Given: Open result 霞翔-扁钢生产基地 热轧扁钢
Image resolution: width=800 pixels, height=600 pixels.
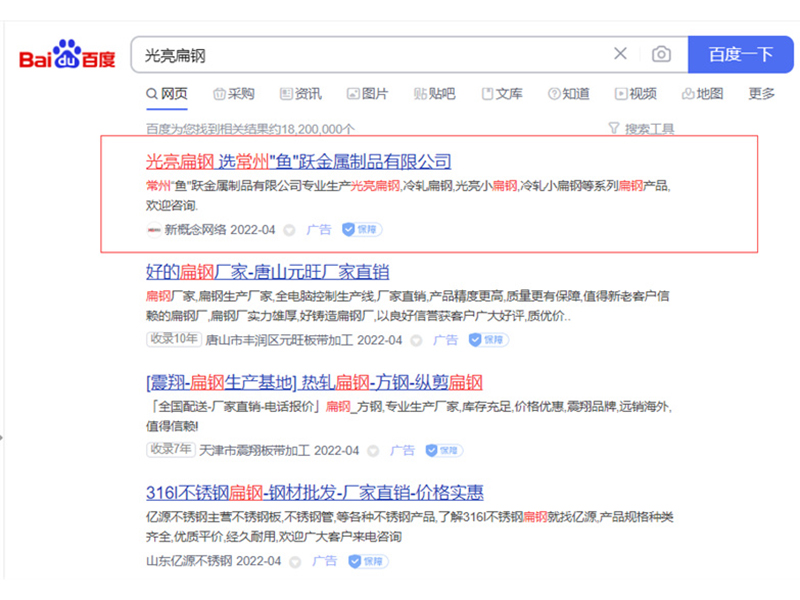Looking at the screenshot, I should coord(314,382).
